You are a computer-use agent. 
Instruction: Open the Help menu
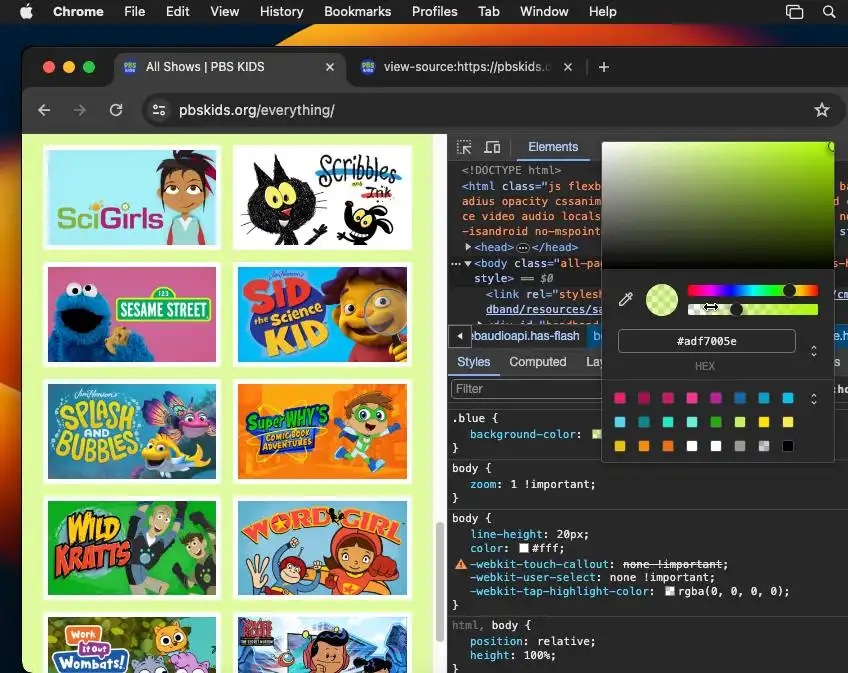coord(602,11)
